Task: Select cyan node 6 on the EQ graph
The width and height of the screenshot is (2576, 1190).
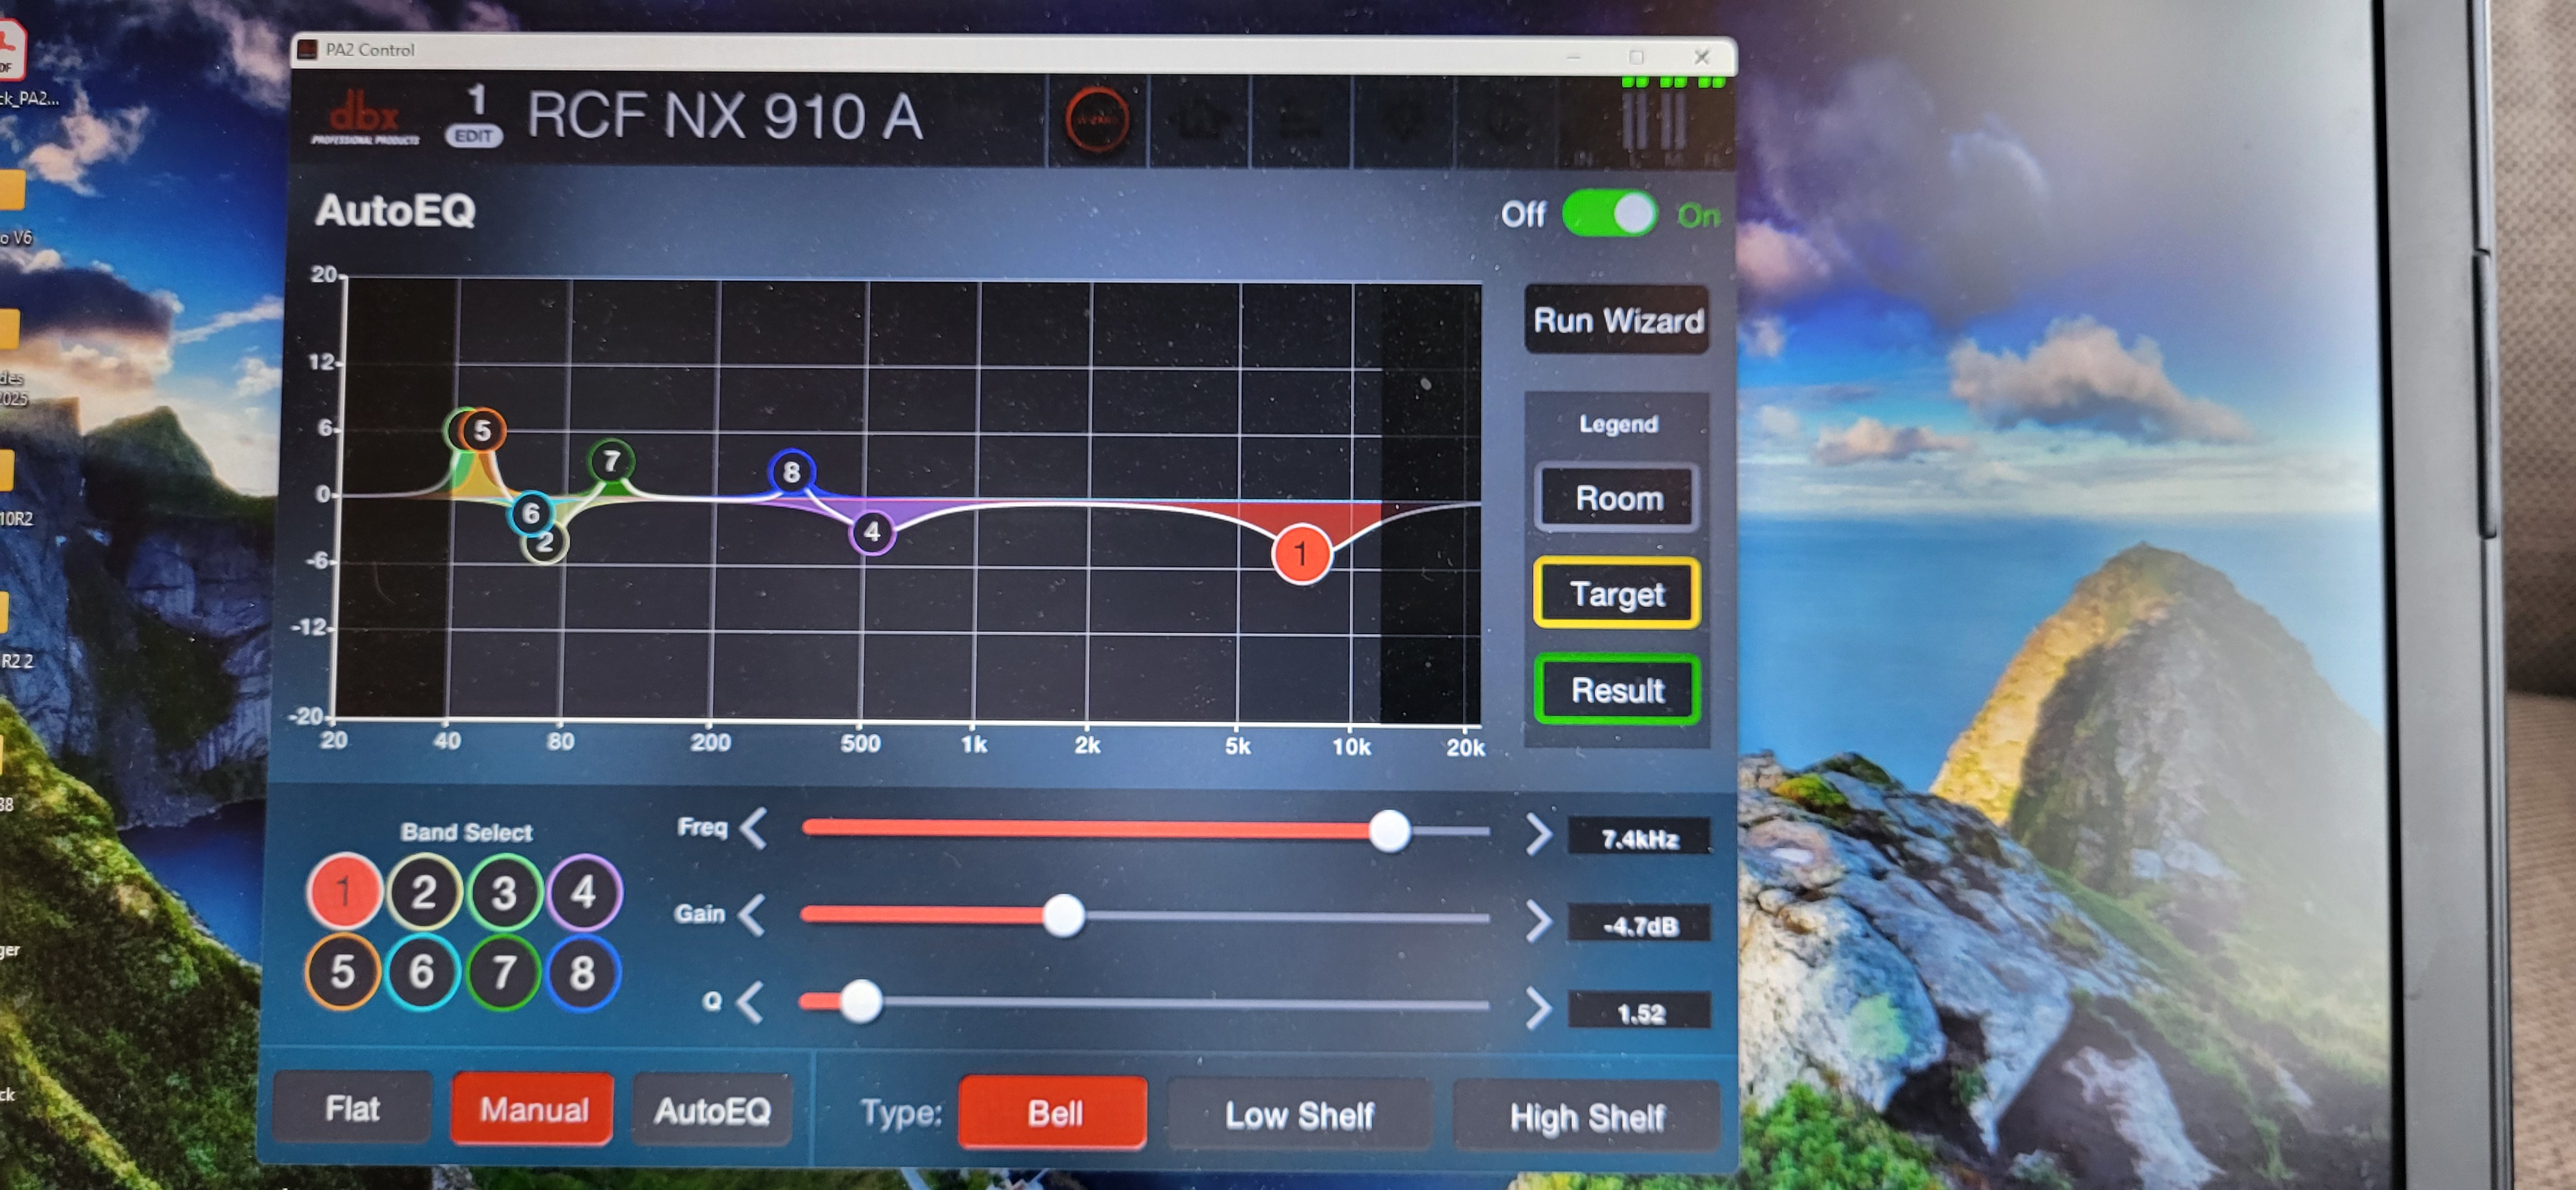Action: click(x=531, y=513)
